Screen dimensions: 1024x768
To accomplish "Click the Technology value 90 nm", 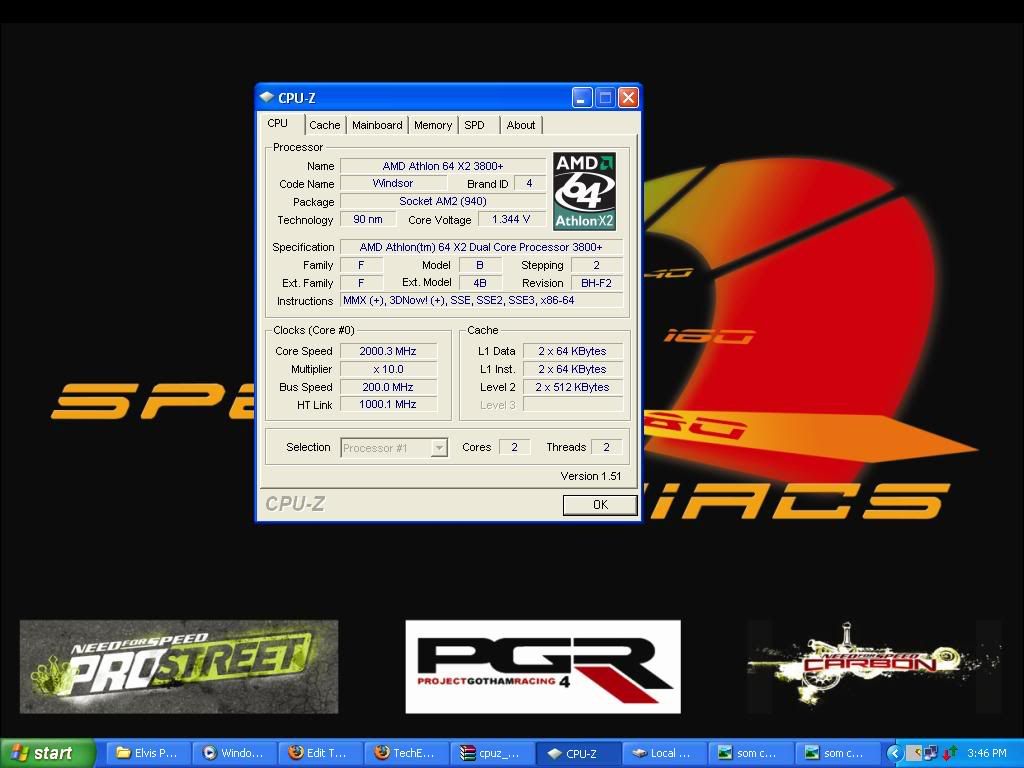I will [368, 219].
